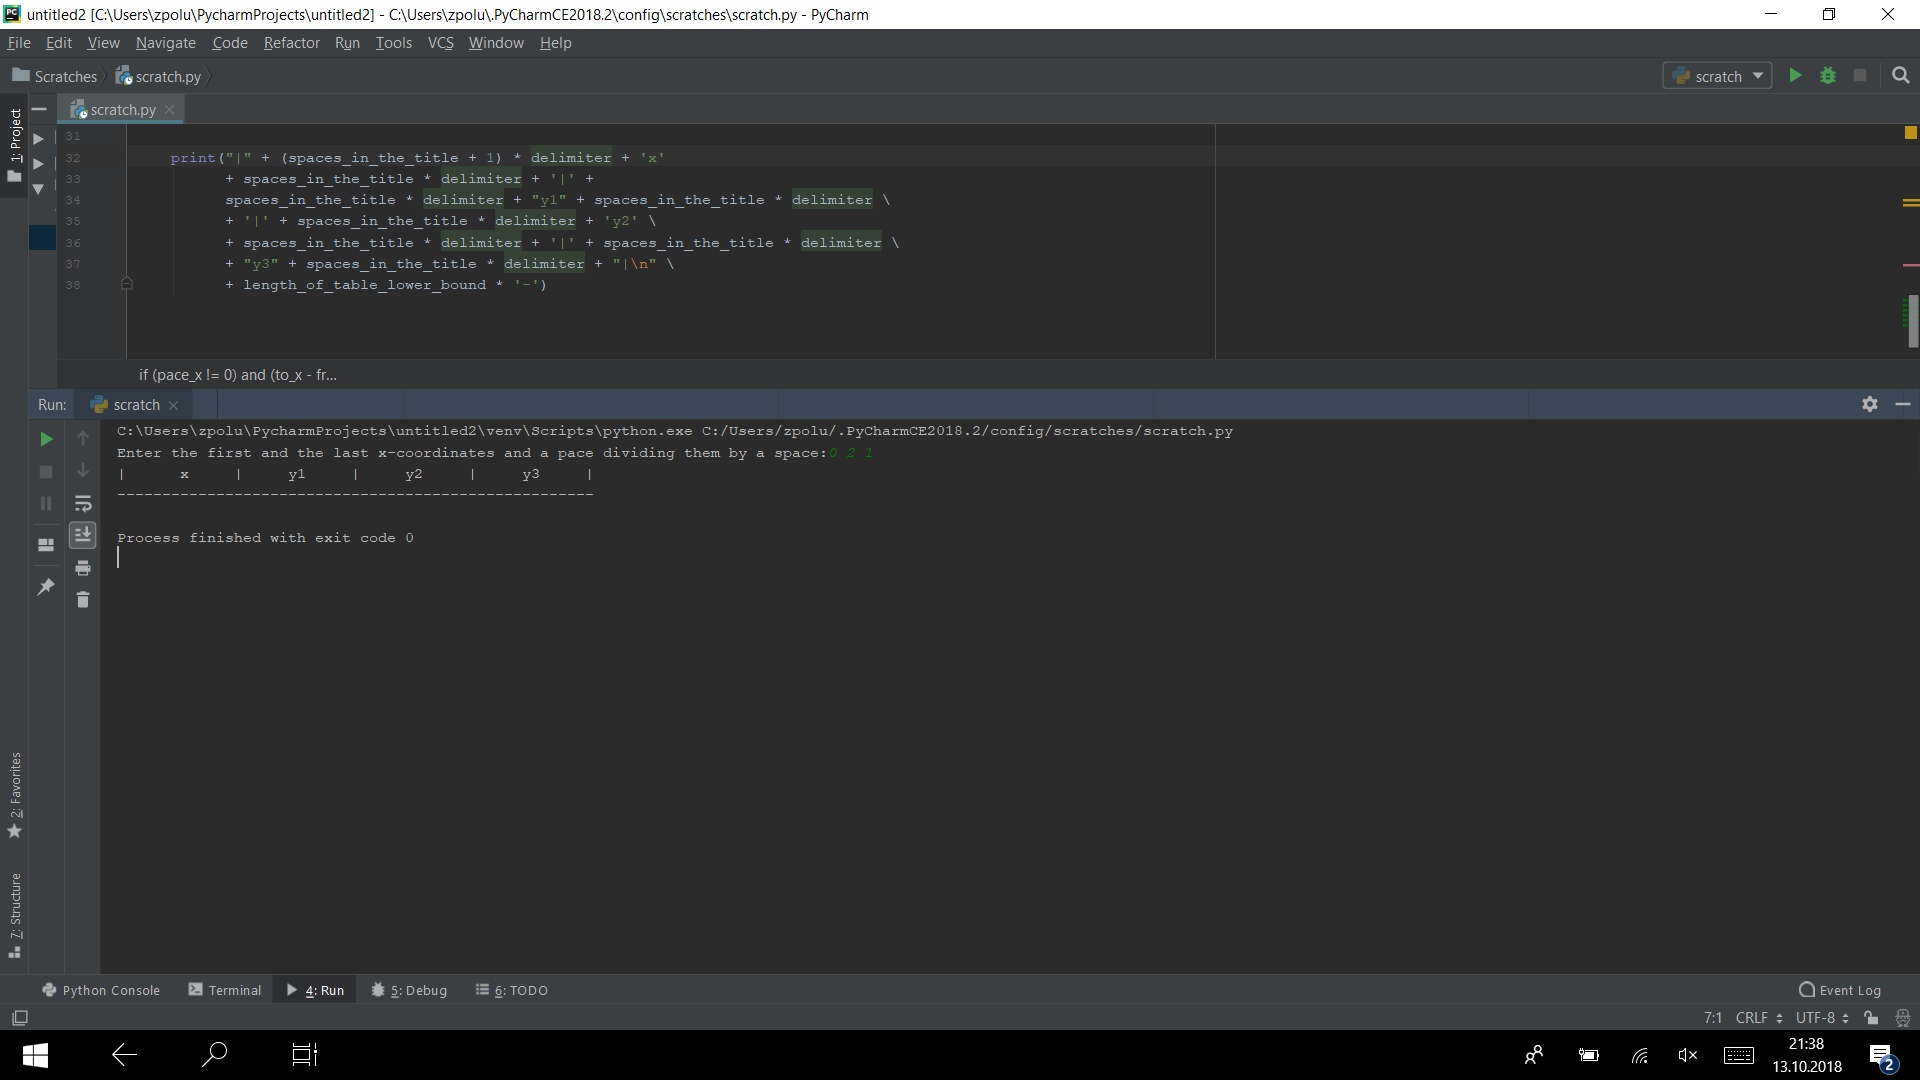This screenshot has height=1080, width=1920.
Task: Click the editor vertical scrollbar thumb
Action: 1911,321
